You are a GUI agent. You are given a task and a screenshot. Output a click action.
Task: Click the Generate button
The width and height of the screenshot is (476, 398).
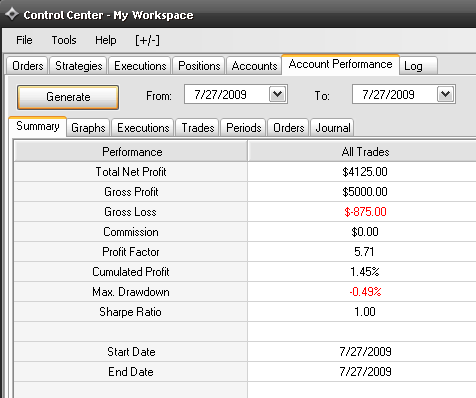click(x=68, y=97)
